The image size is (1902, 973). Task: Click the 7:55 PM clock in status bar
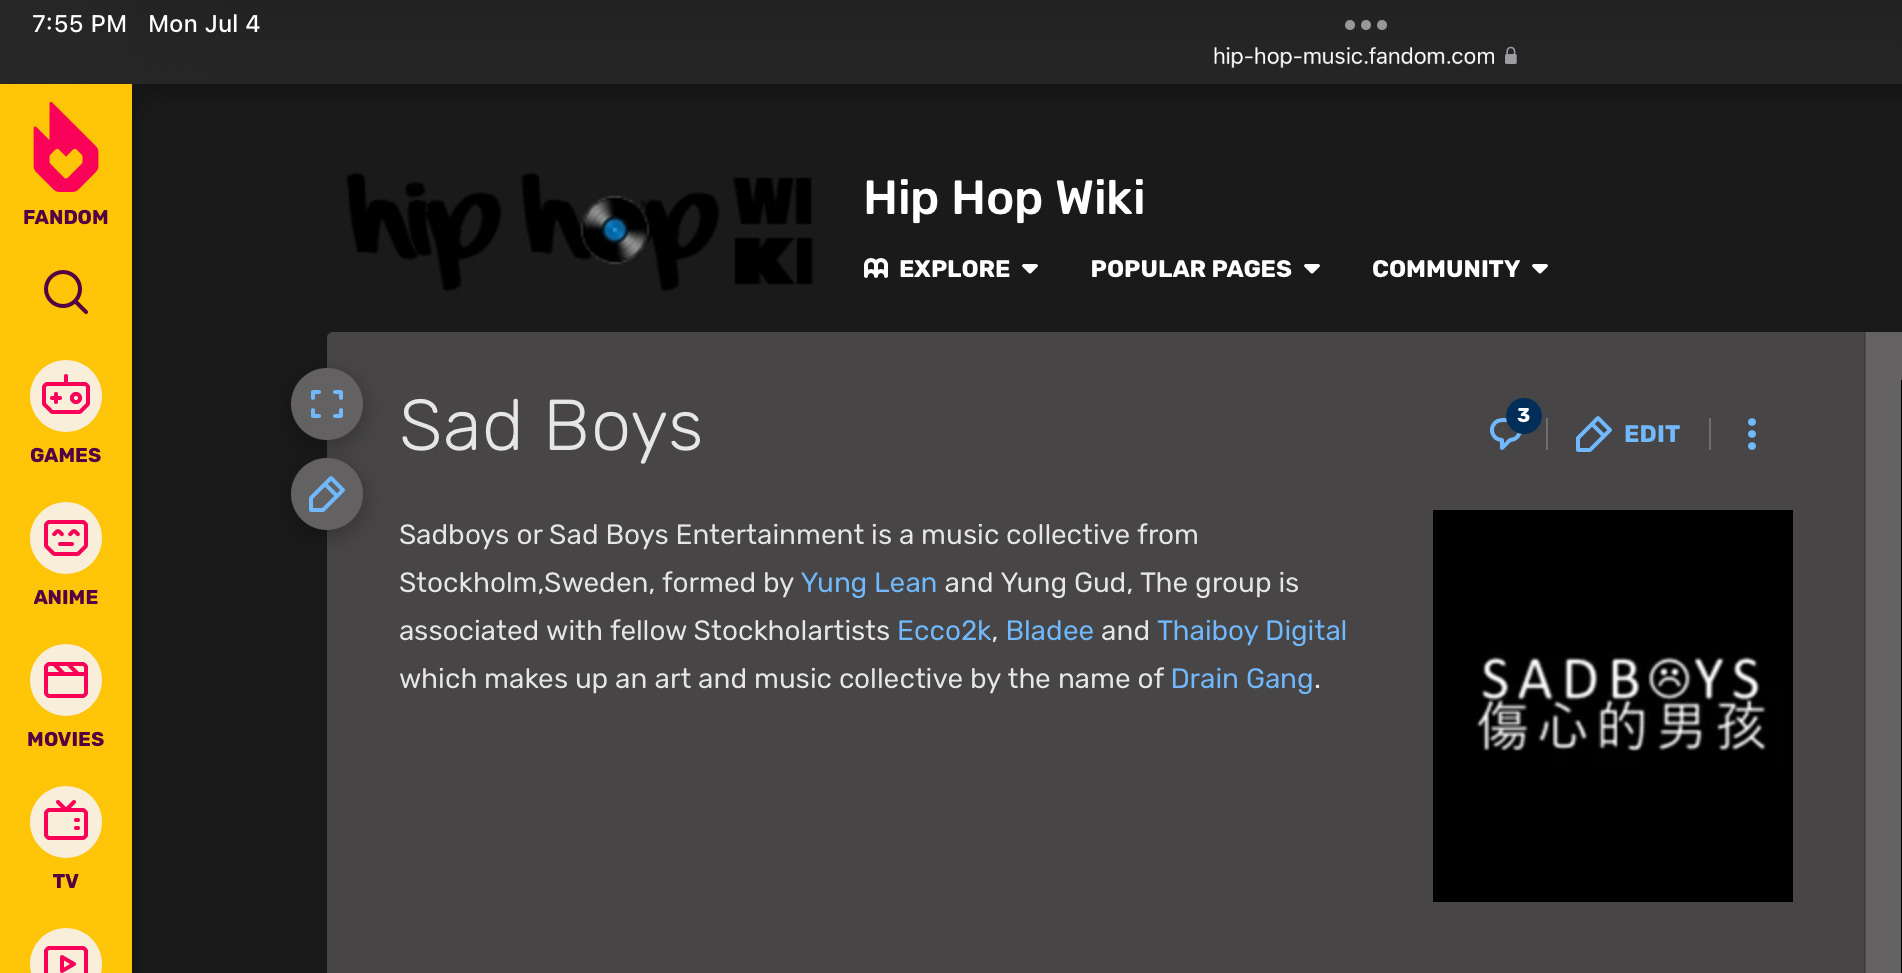tap(79, 24)
